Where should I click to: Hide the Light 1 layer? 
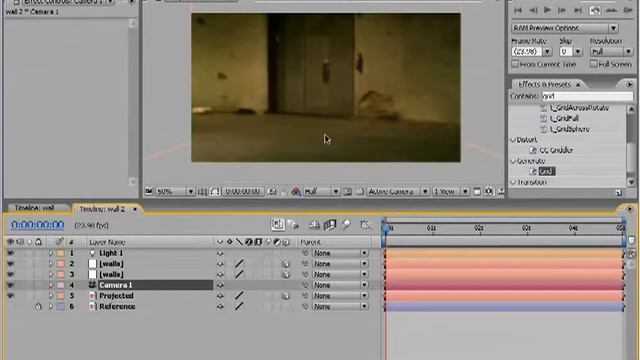[x=10, y=253]
